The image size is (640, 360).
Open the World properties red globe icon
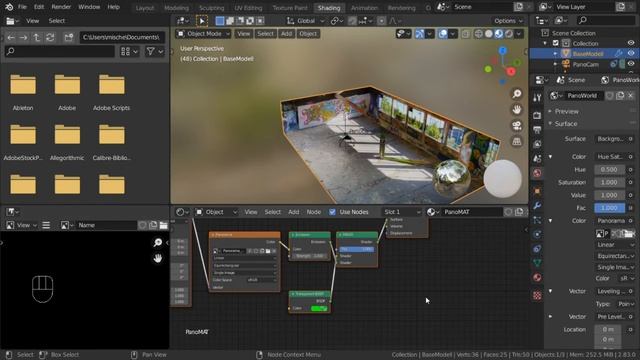[537, 173]
